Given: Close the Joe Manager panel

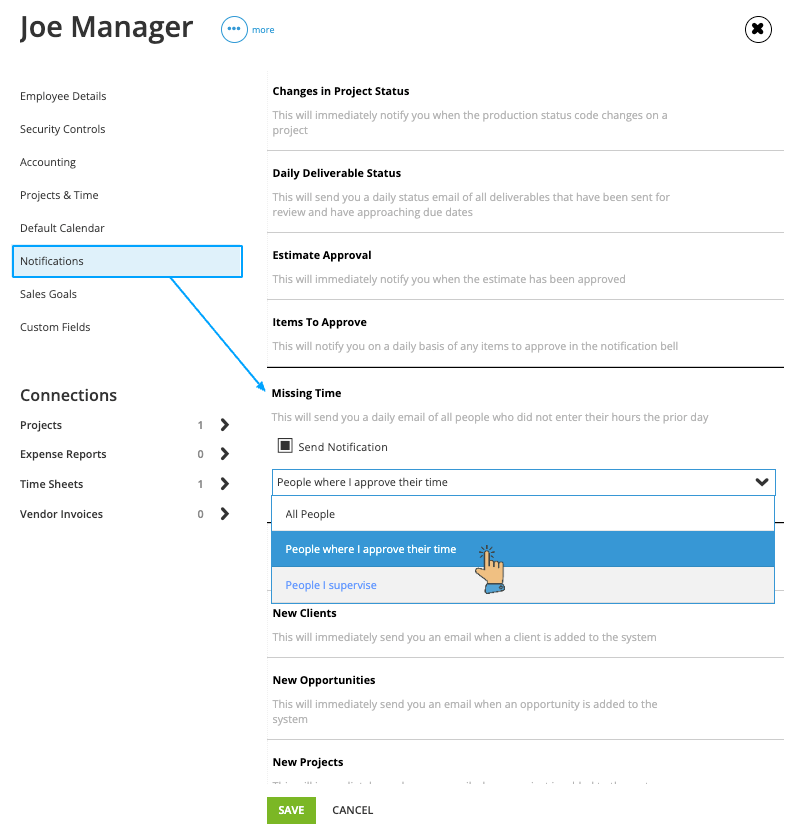Looking at the screenshot, I should point(758,29).
